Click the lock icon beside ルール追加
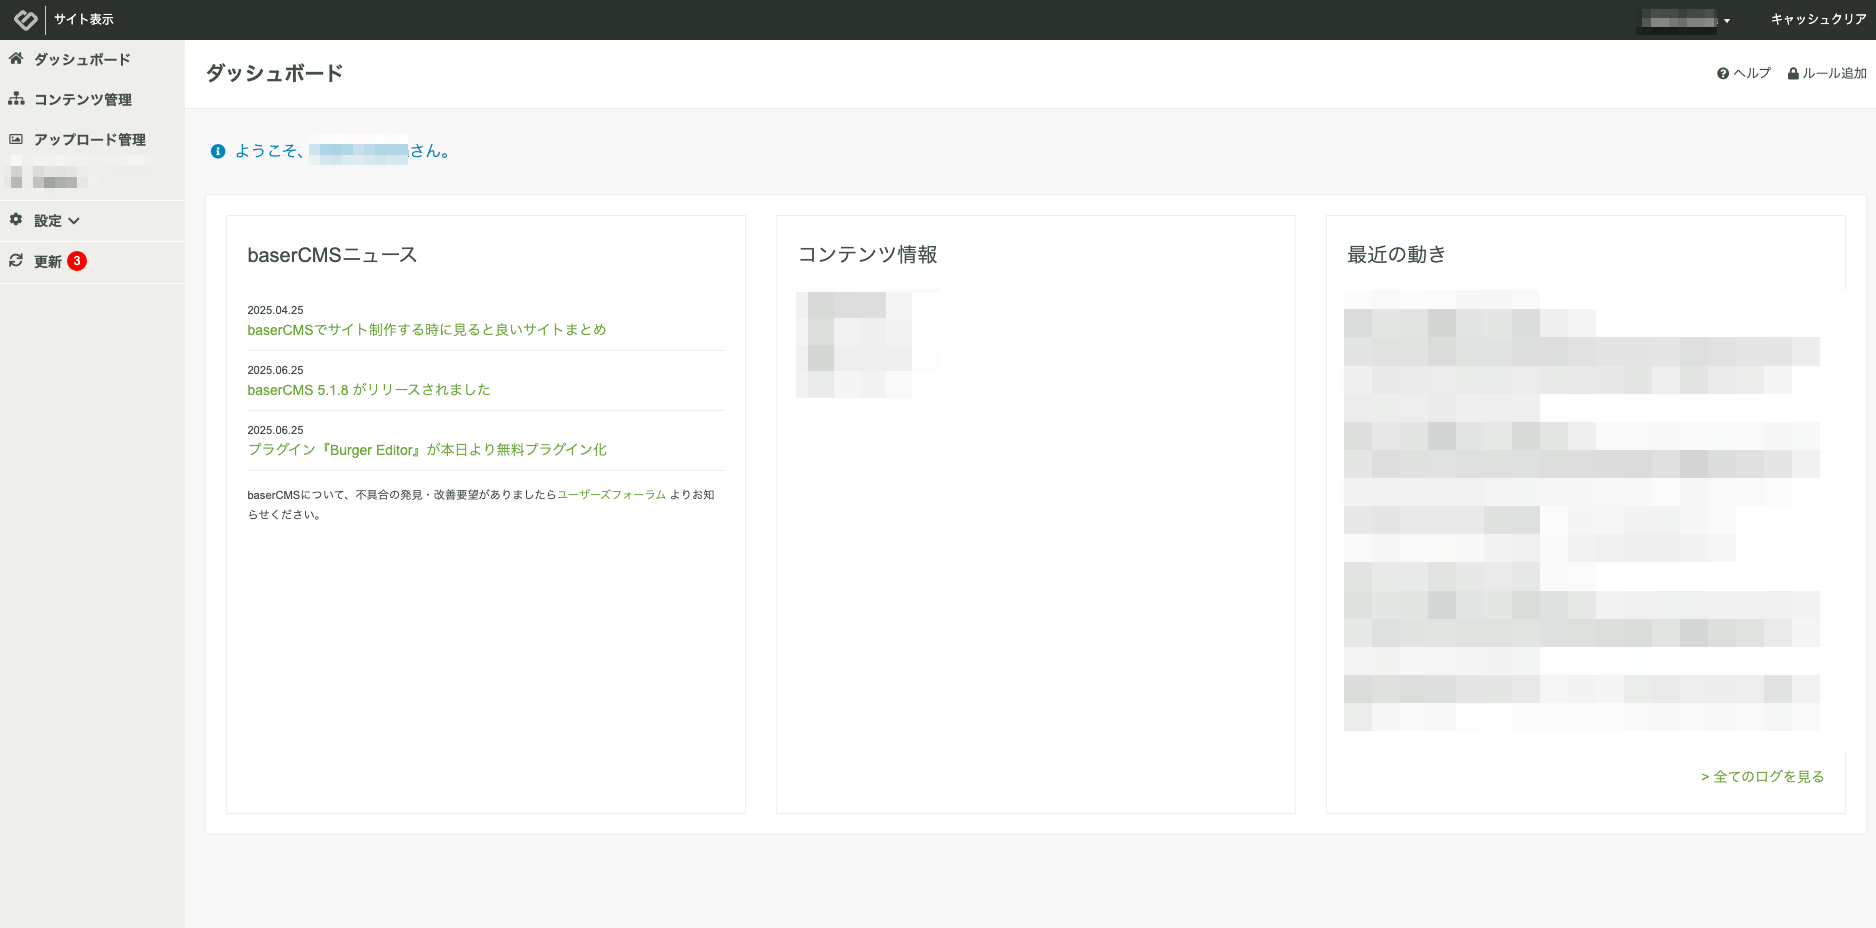Screen dimensions: 1876x928 pyautogui.click(x=1793, y=74)
